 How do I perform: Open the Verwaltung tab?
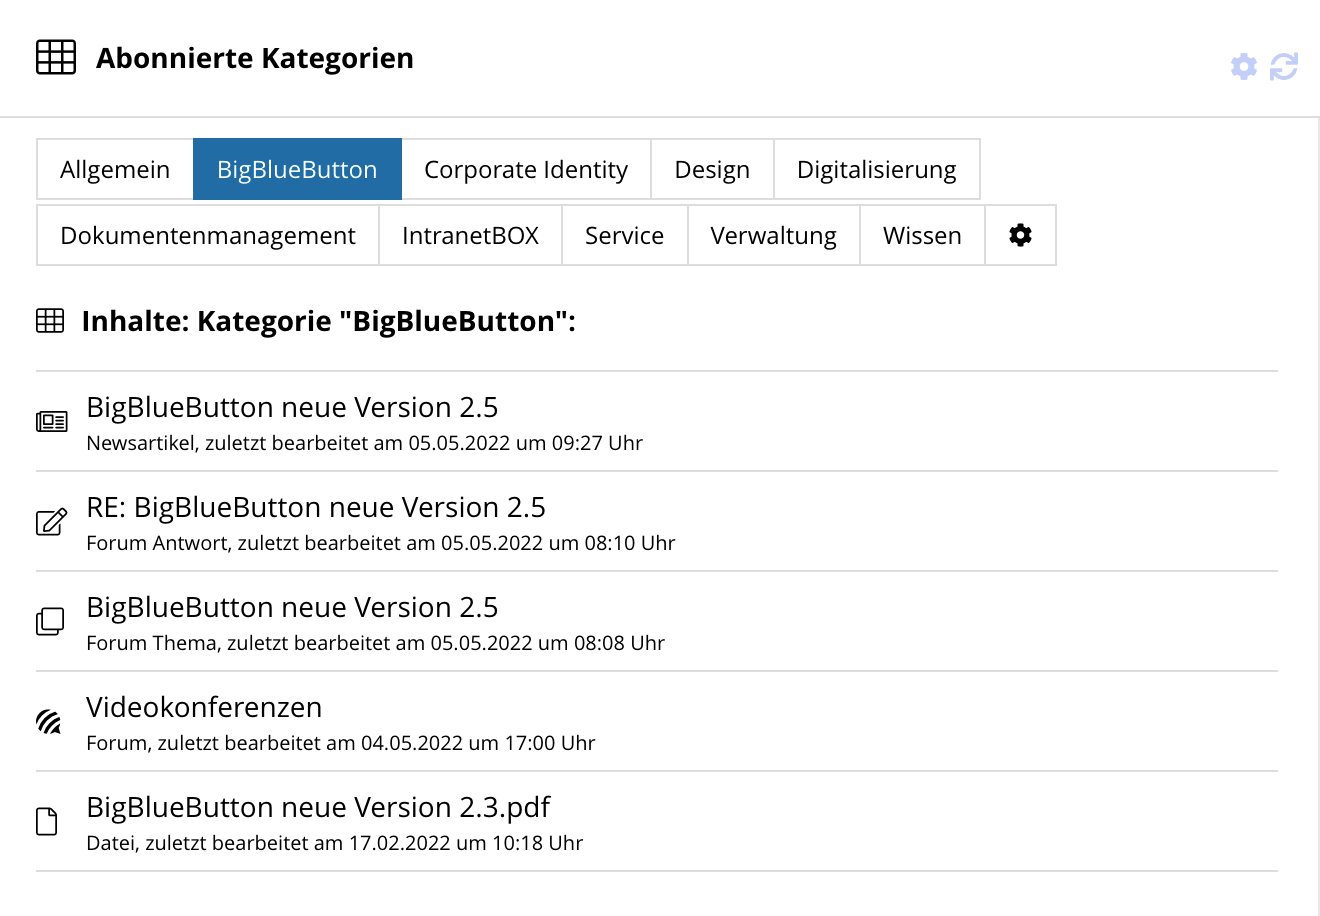coord(773,235)
